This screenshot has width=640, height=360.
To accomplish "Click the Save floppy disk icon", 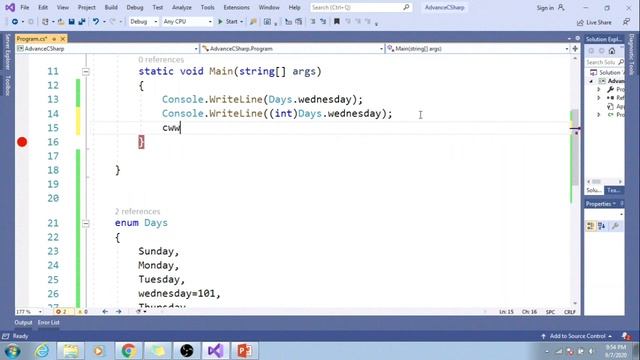I will click(x=71, y=22).
